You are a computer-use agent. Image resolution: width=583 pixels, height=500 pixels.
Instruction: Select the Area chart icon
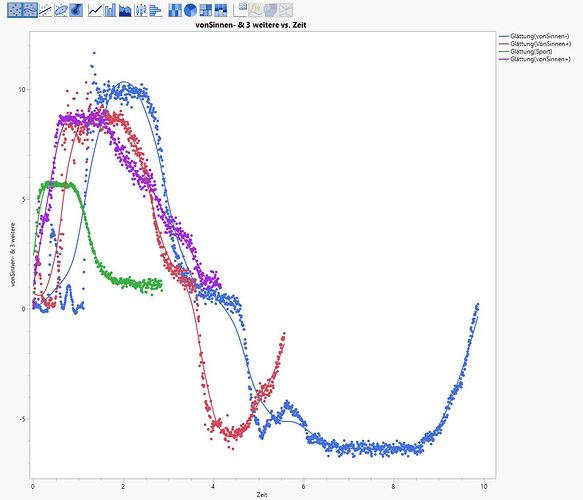click(x=125, y=10)
